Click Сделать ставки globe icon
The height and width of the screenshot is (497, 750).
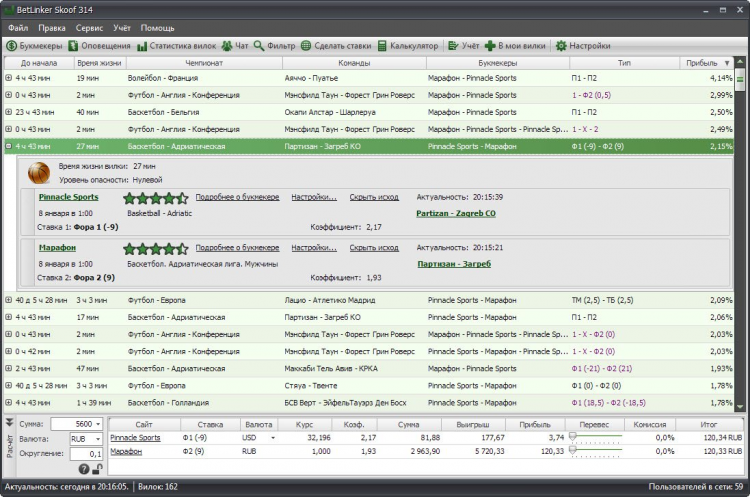tap(306, 46)
